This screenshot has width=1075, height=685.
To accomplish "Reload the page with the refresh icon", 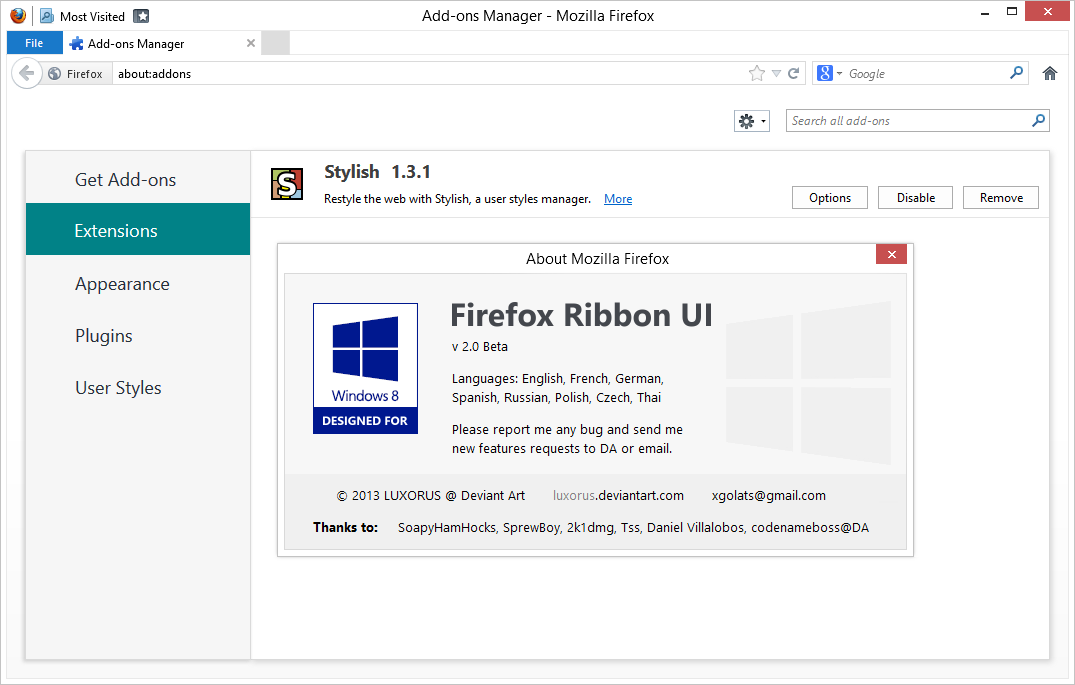I will click(x=794, y=73).
